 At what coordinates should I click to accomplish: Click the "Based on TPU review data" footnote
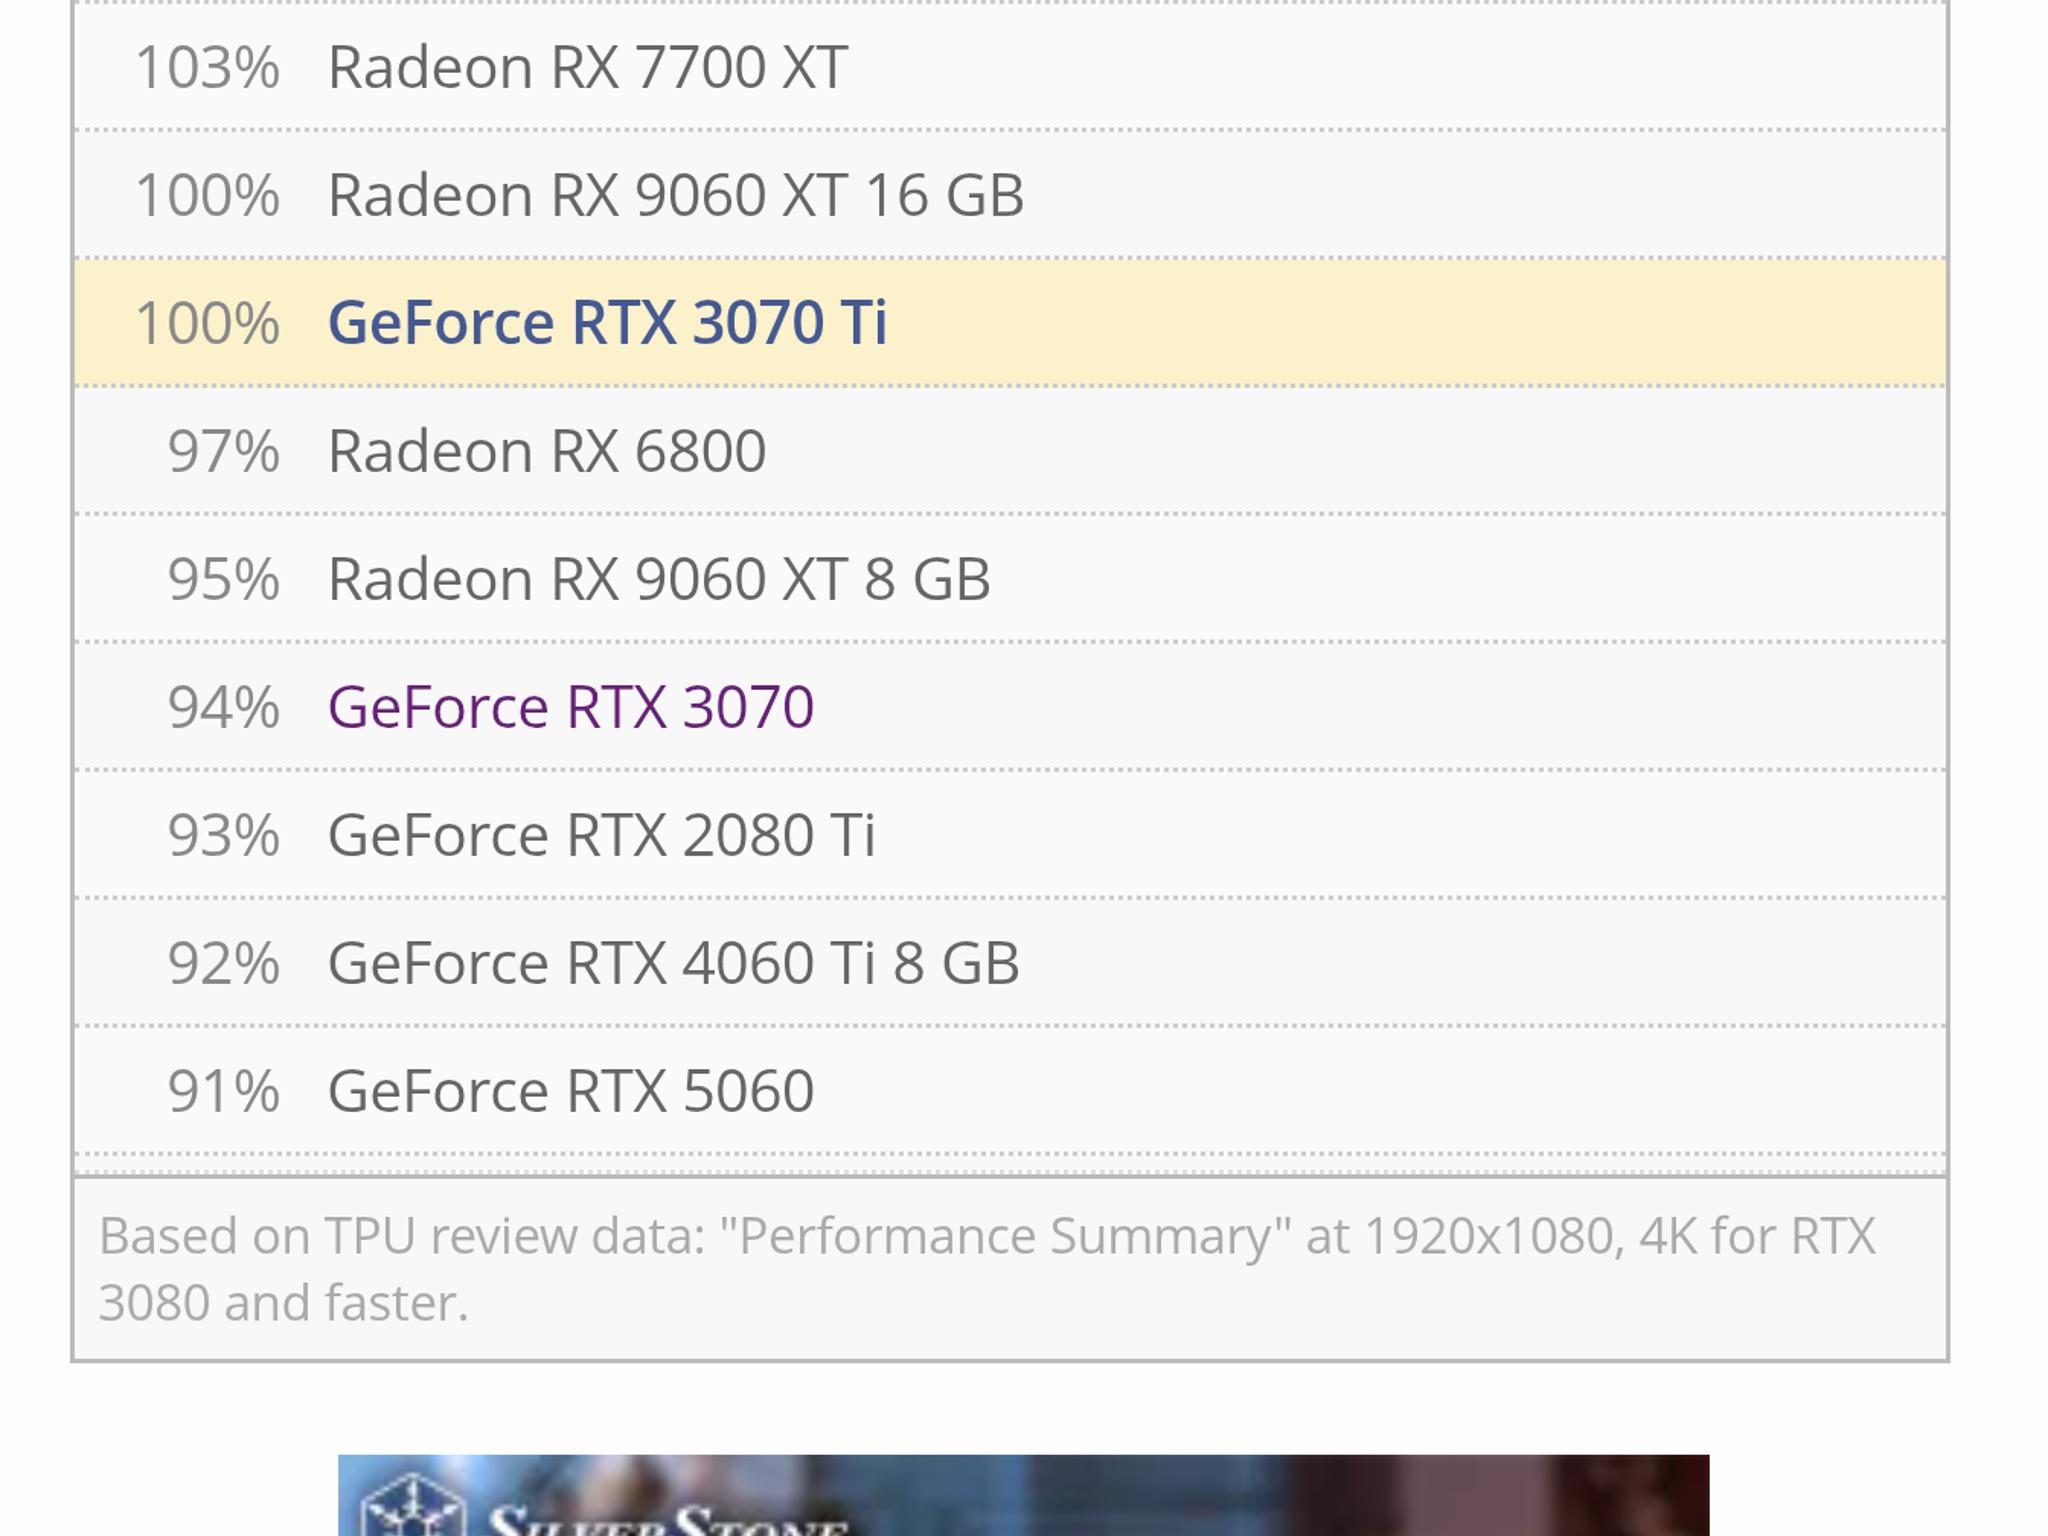[x=987, y=1269]
